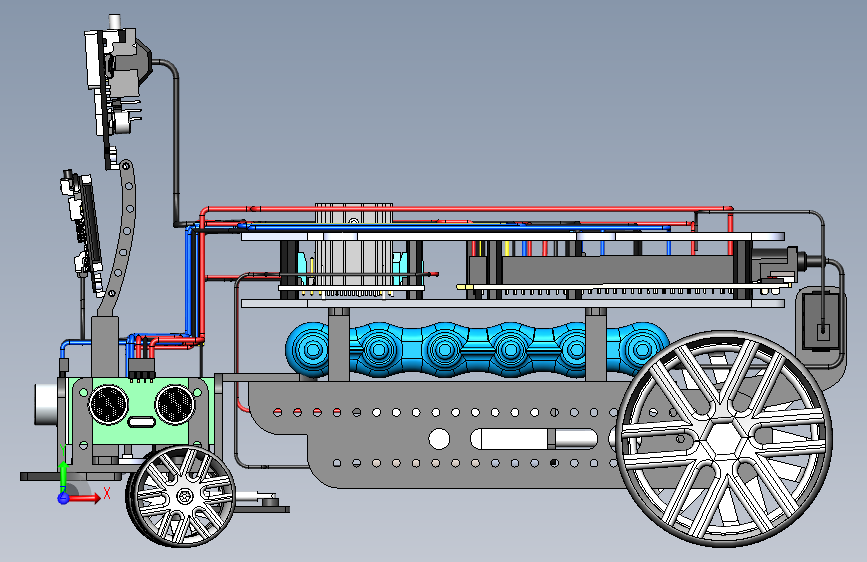Click the oval slot on green board

[x=142, y=423]
